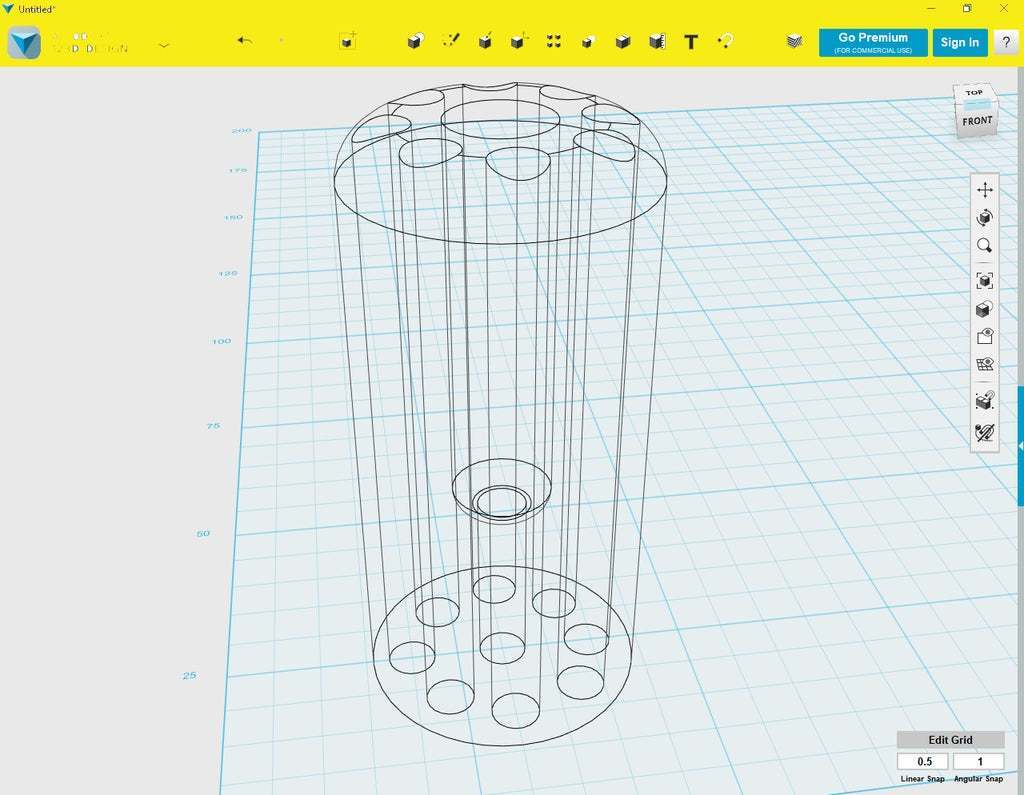The width and height of the screenshot is (1024, 795).
Task: Open the display style materials/outlines menu
Action: coord(985,309)
